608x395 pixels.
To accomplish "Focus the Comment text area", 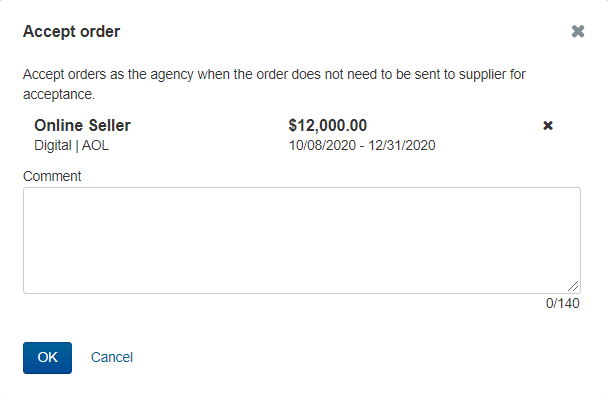I will coord(302,240).
